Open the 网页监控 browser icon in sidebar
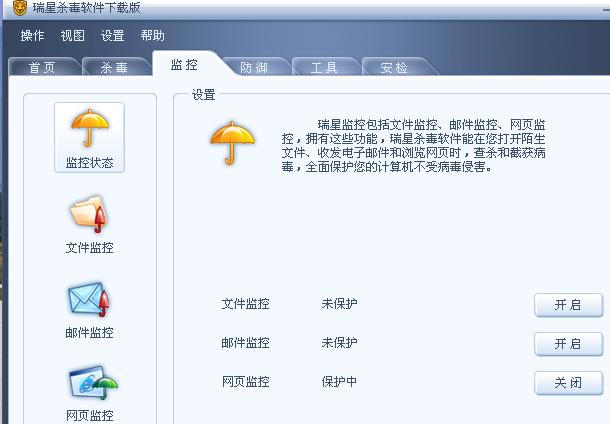Image resolution: width=610 pixels, height=424 pixels. 93,382
